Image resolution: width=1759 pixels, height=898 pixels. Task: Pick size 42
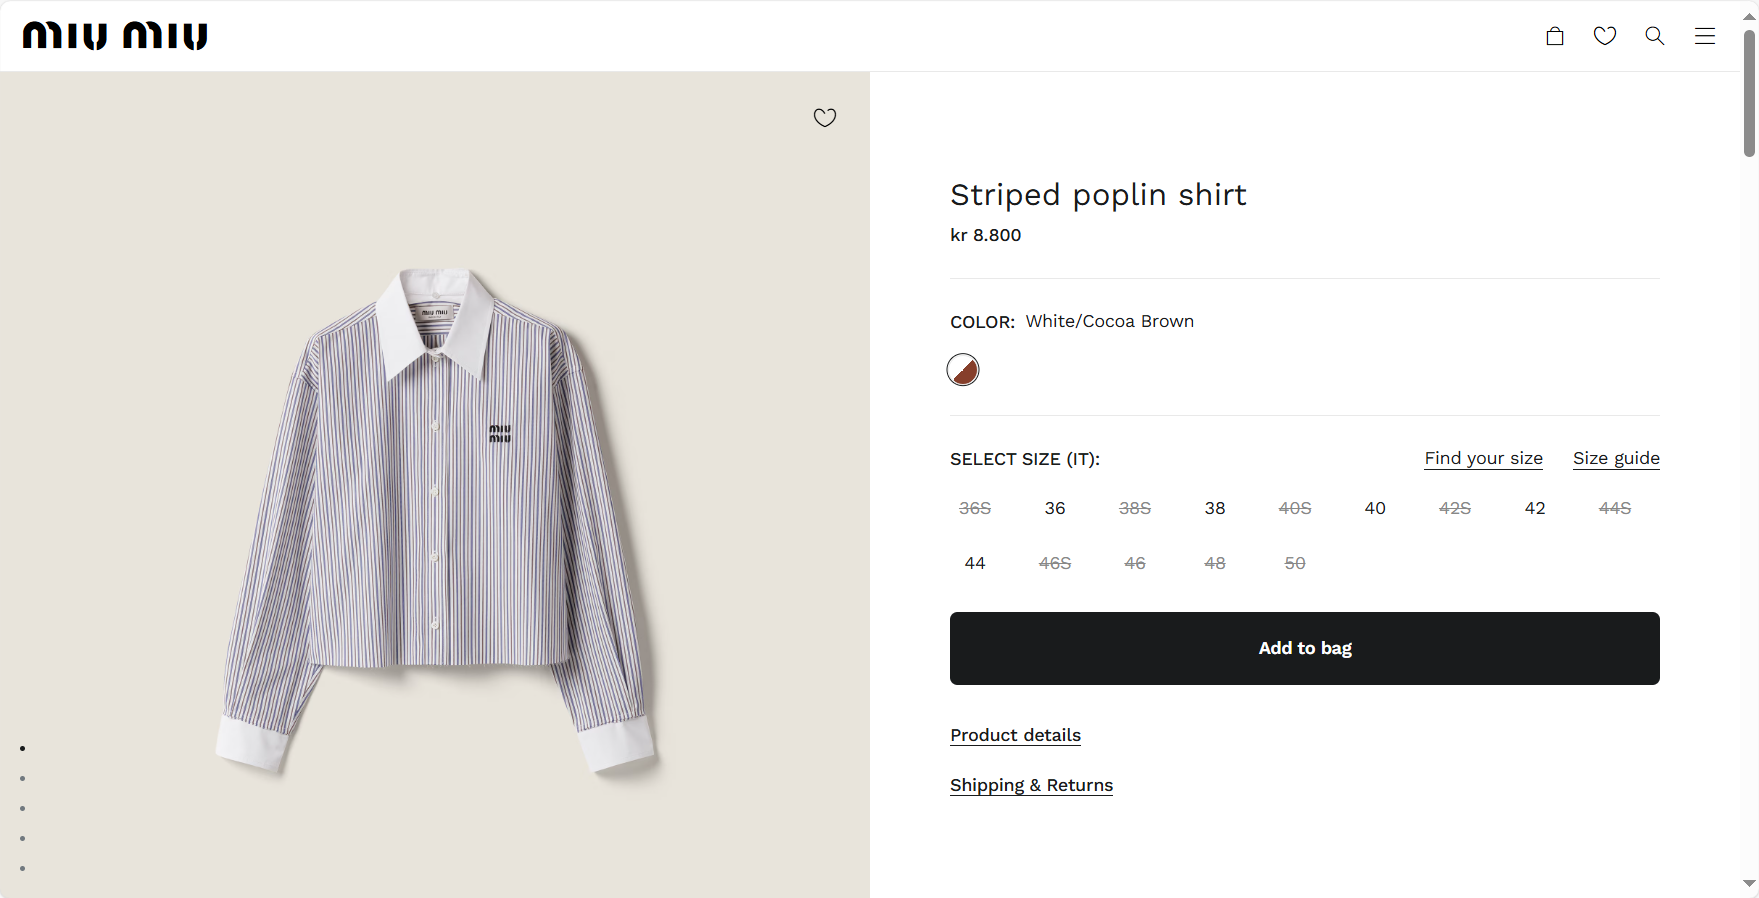[1535, 508]
